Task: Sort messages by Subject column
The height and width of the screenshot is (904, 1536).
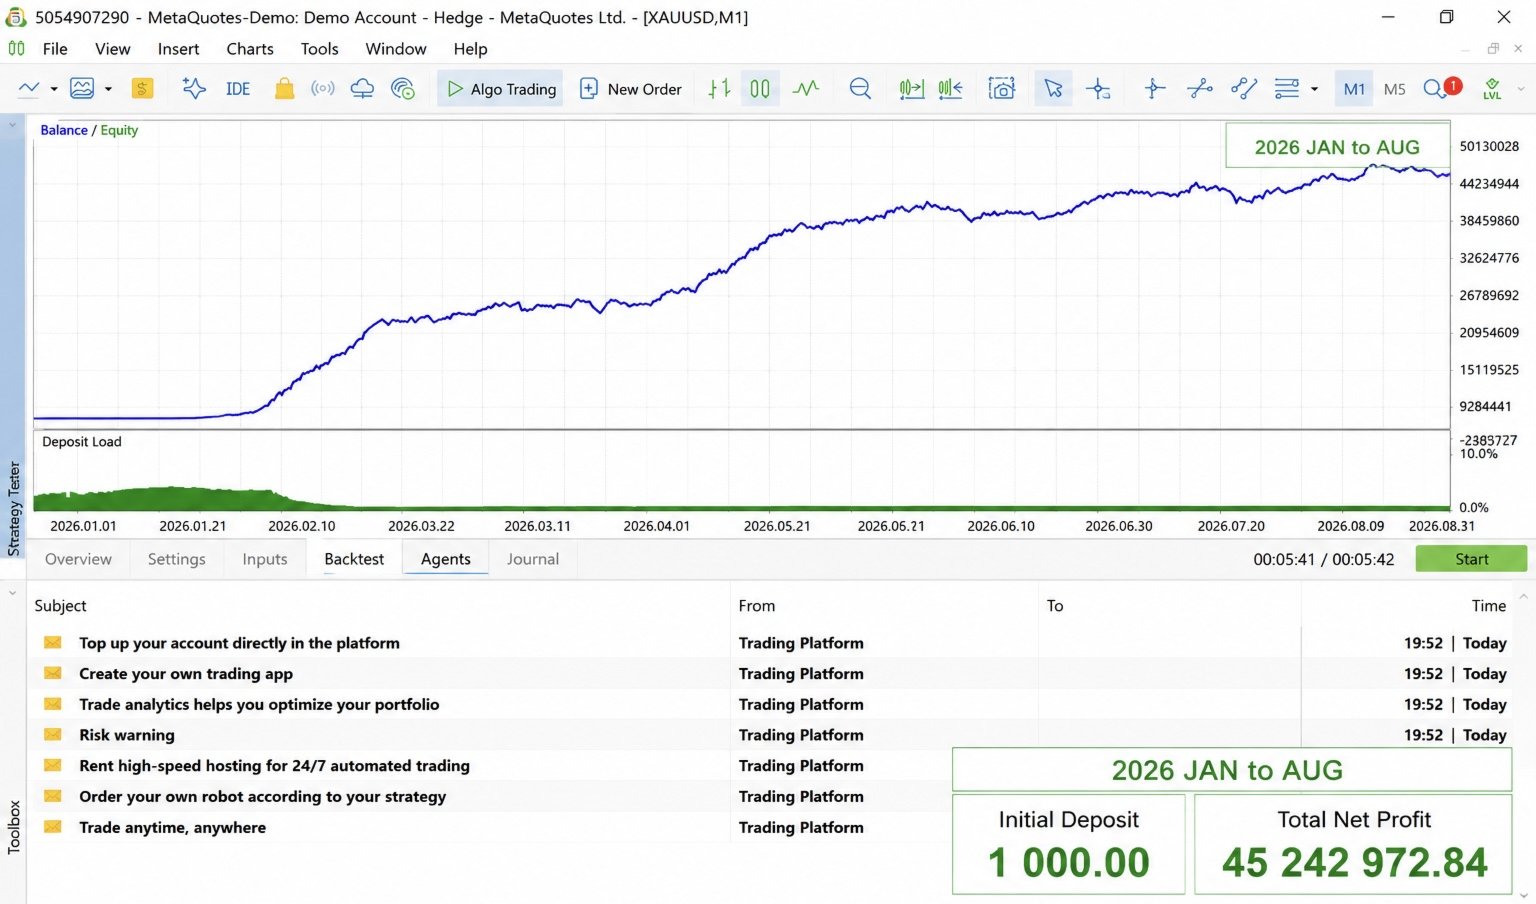Action: tap(60, 606)
